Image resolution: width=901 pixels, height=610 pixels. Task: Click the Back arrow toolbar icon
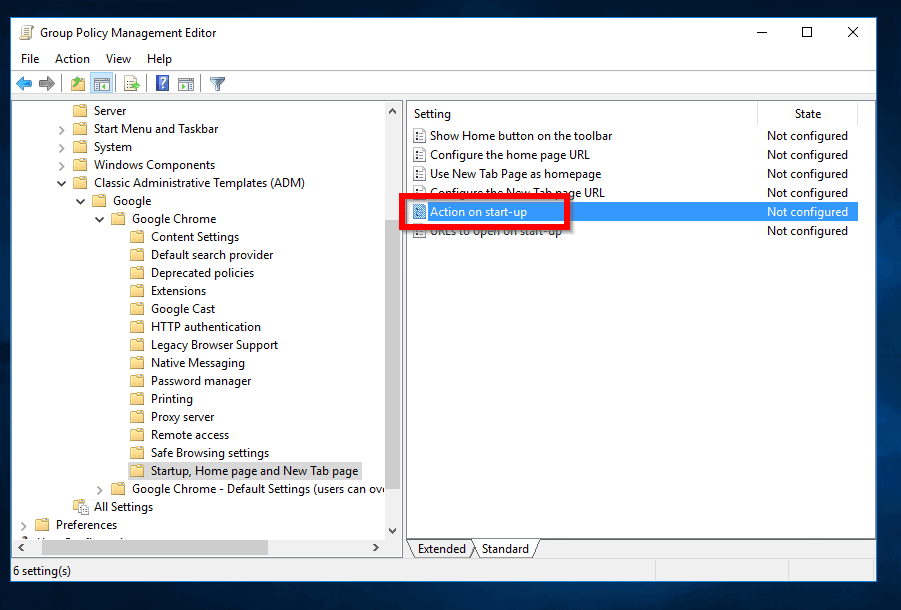pos(24,84)
